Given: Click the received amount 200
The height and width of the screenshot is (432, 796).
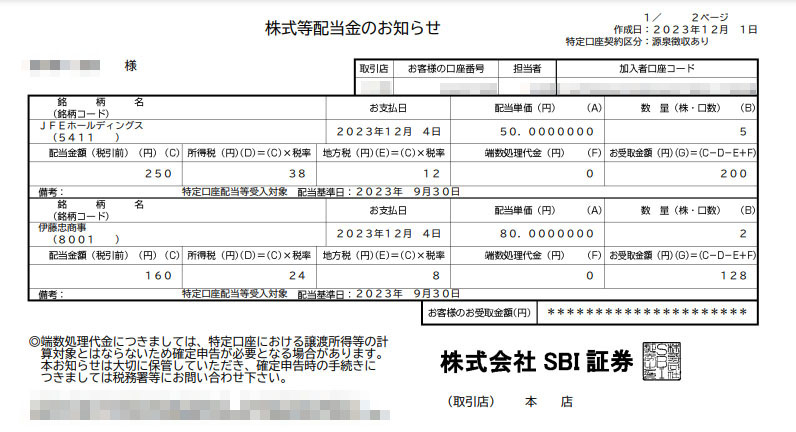Looking at the screenshot, I should (734, 173).
